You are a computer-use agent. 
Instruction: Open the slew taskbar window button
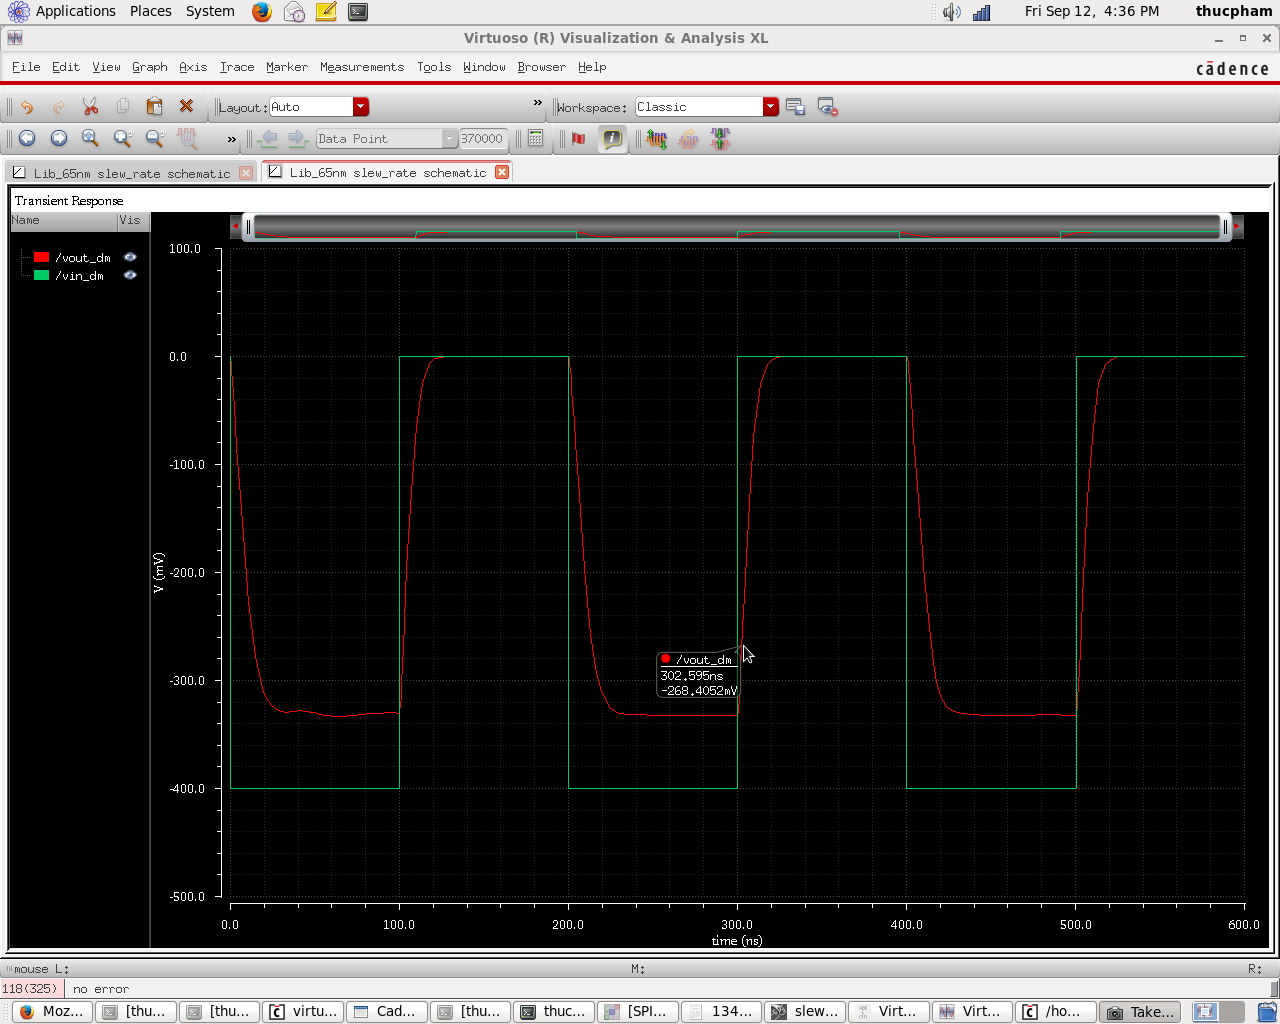[805, 1011]
